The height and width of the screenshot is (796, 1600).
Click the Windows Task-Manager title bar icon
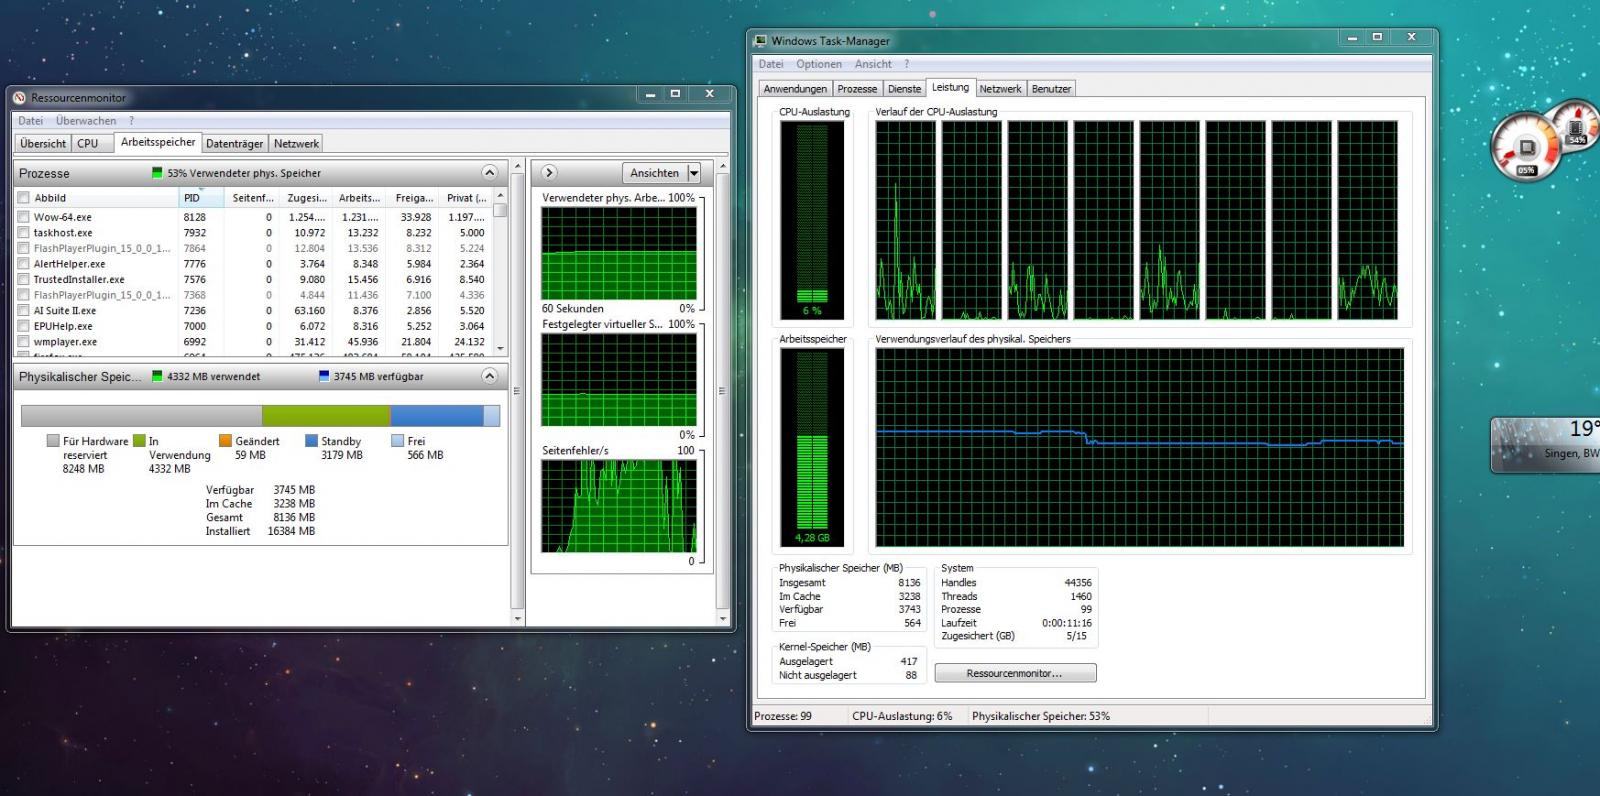click(x=761, y=41)
